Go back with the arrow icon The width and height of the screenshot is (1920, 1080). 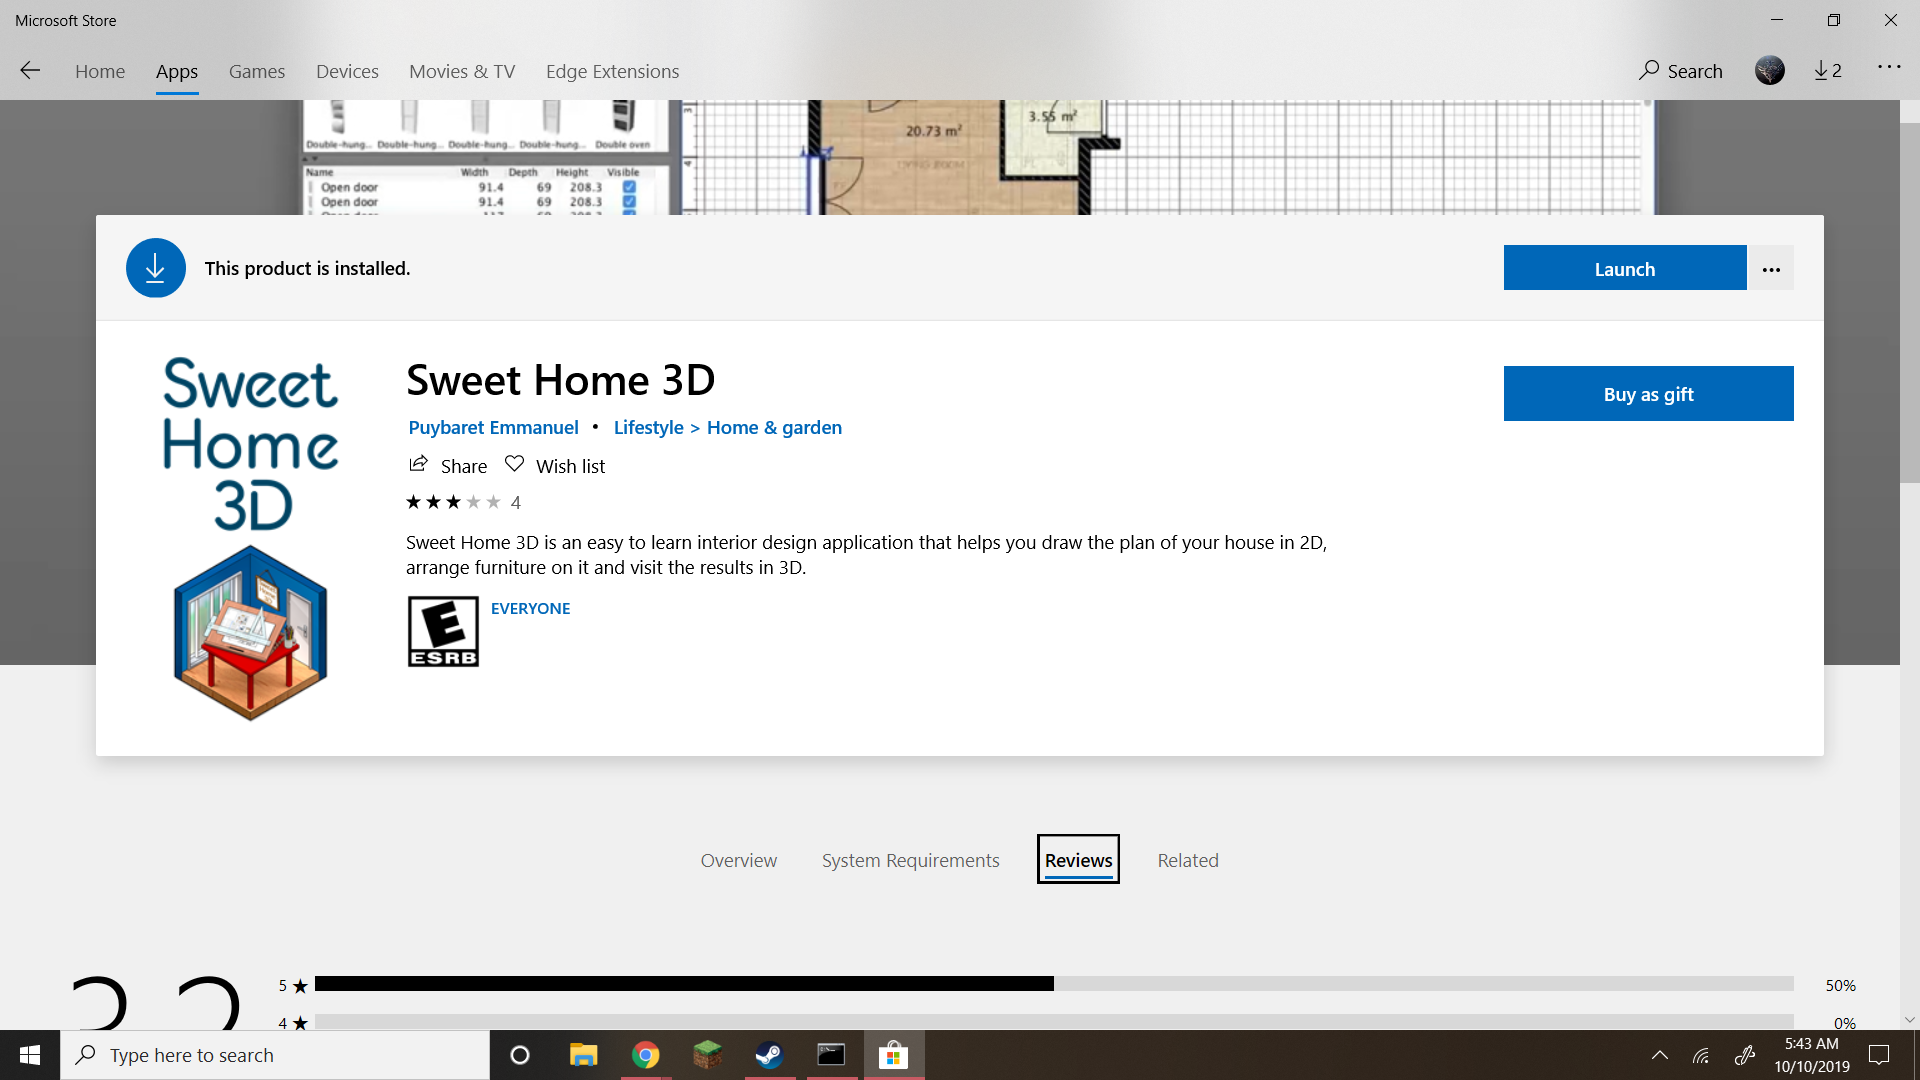click(30, 71)
